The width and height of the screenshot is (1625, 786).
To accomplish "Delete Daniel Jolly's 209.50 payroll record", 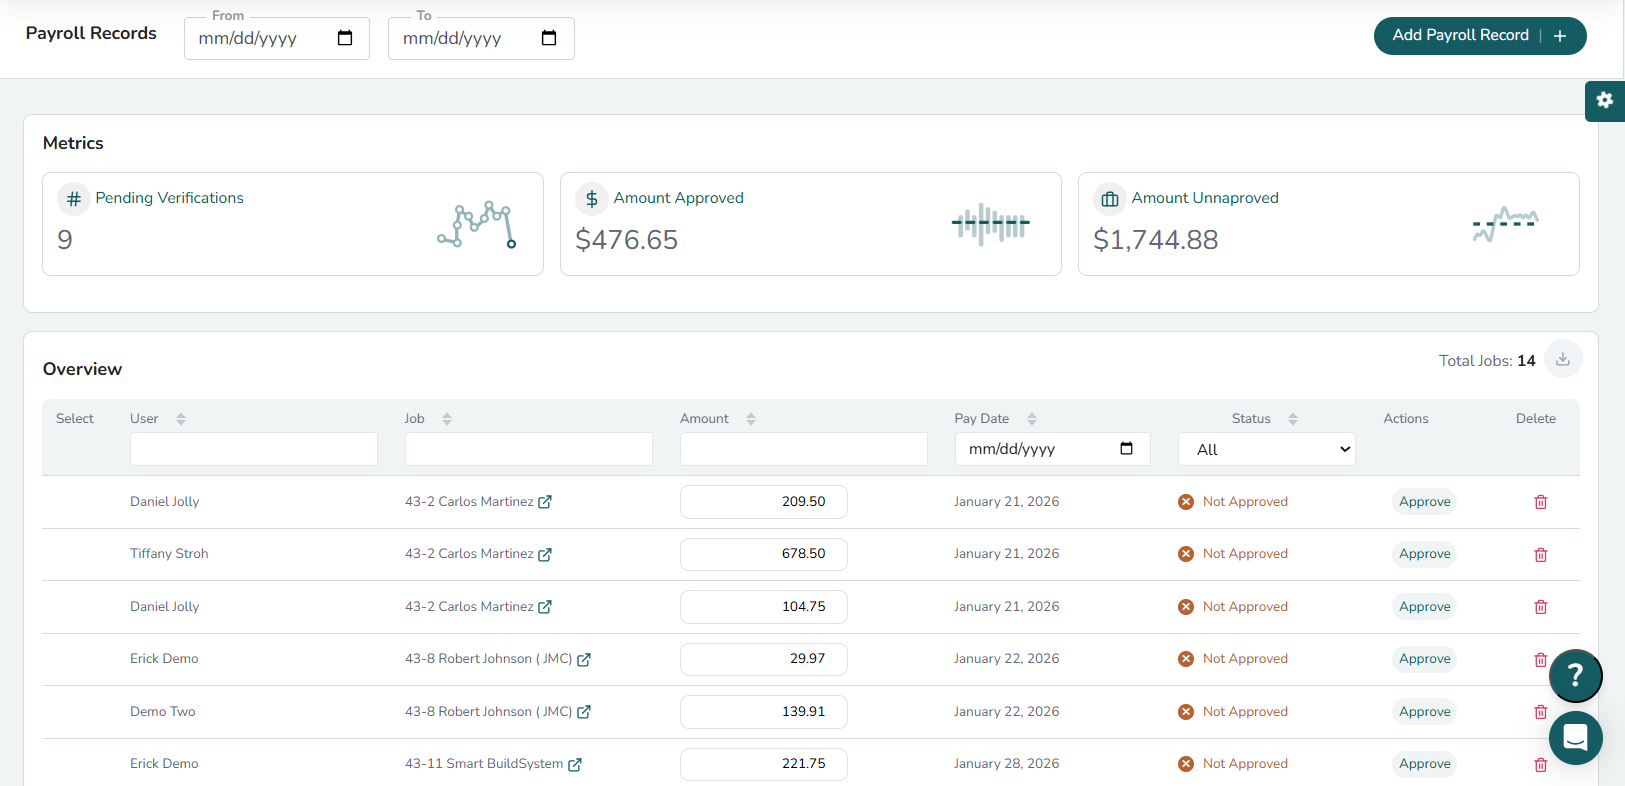I will [x=1540, y=502].
